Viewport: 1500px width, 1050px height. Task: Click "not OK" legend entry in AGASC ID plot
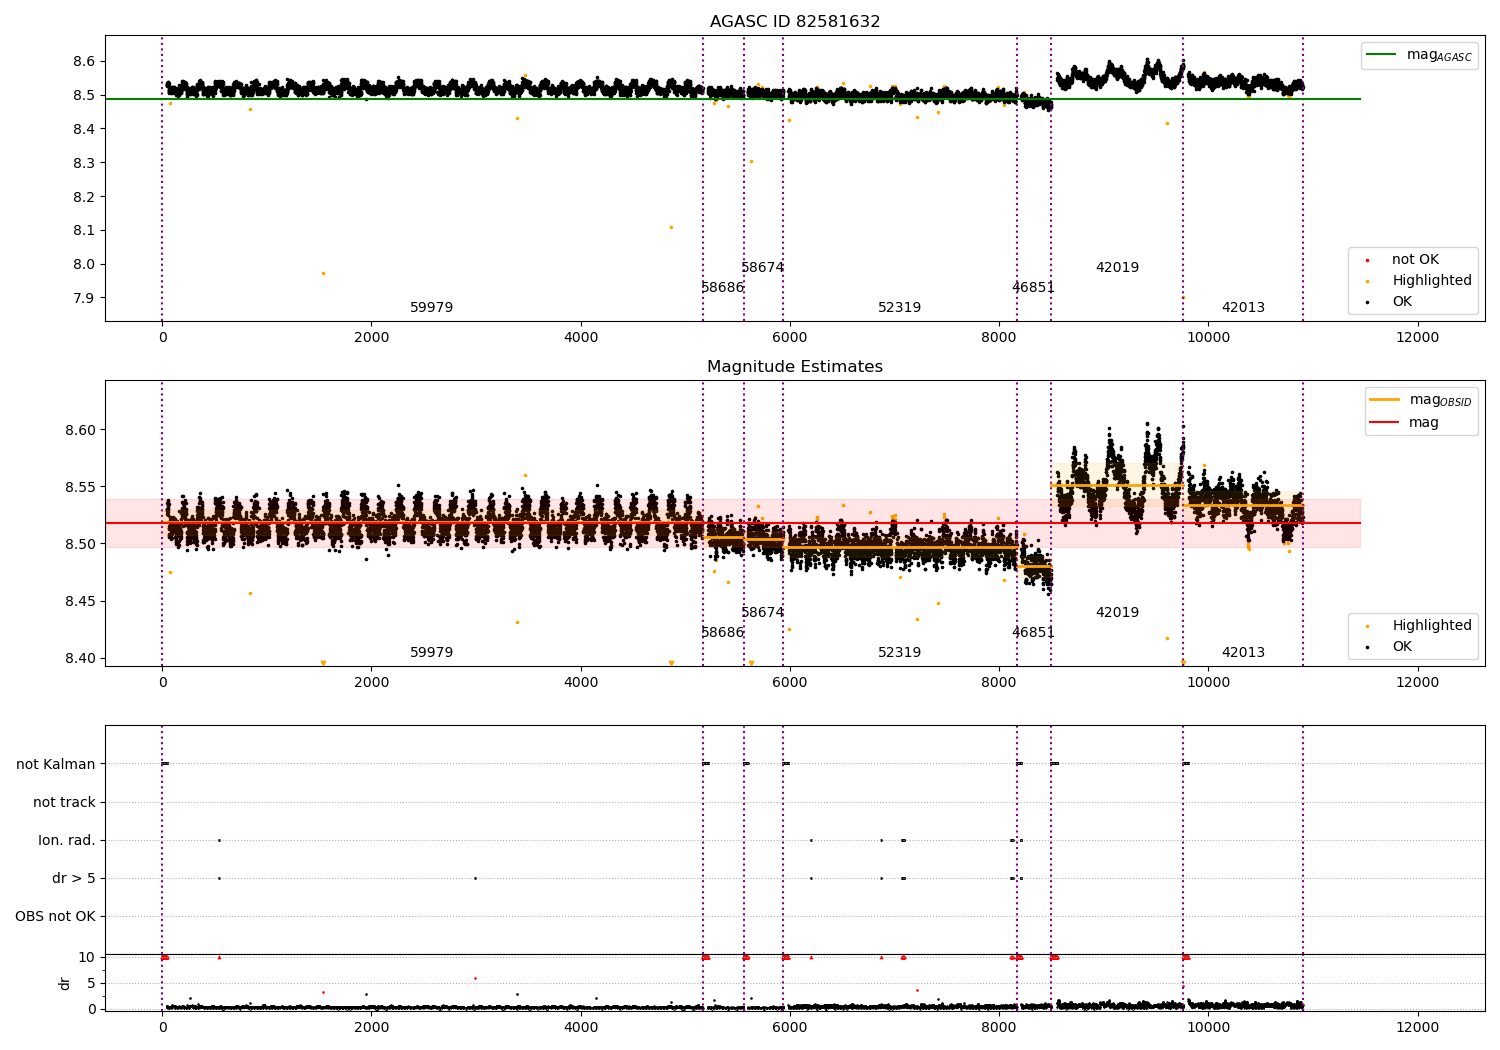click(1415, 260)
